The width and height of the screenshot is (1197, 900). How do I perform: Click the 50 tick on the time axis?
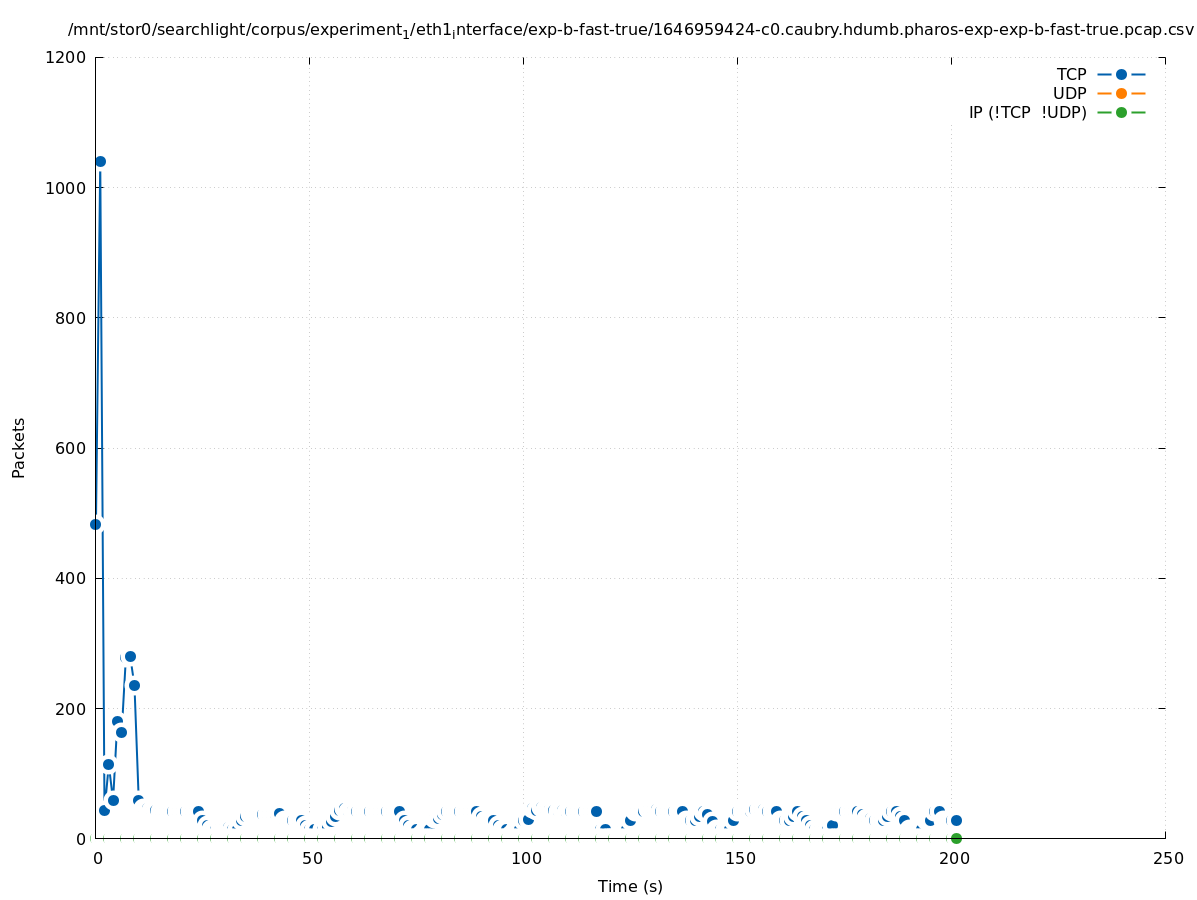[x=310, y=859]
